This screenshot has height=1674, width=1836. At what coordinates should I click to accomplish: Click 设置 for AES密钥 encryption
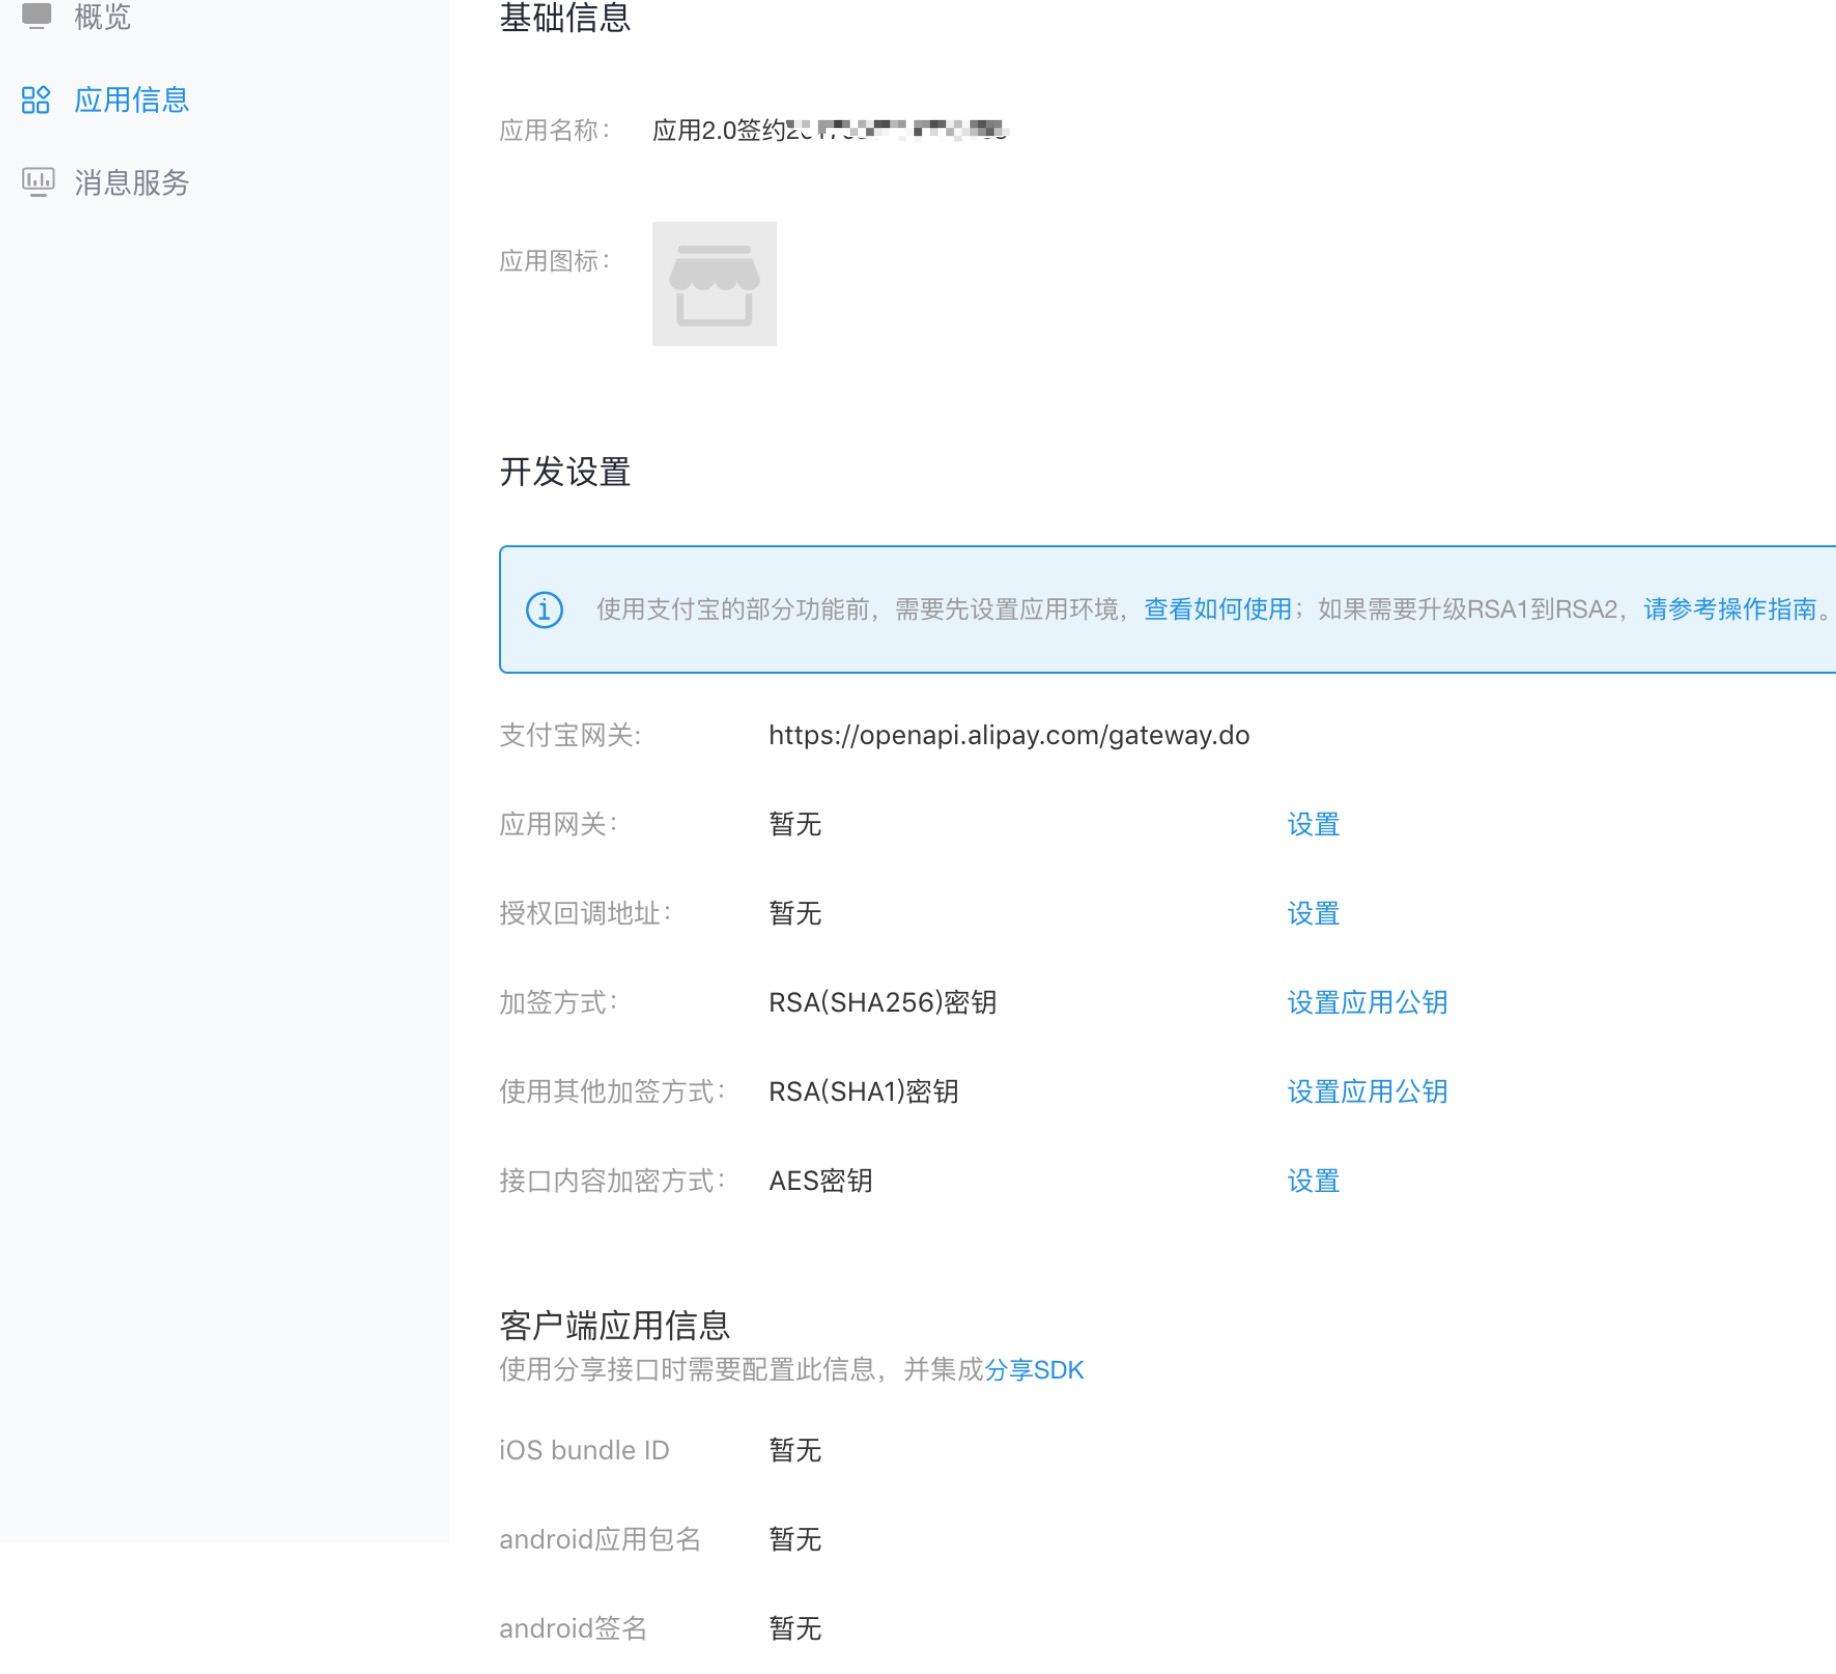point(1312,1181)
